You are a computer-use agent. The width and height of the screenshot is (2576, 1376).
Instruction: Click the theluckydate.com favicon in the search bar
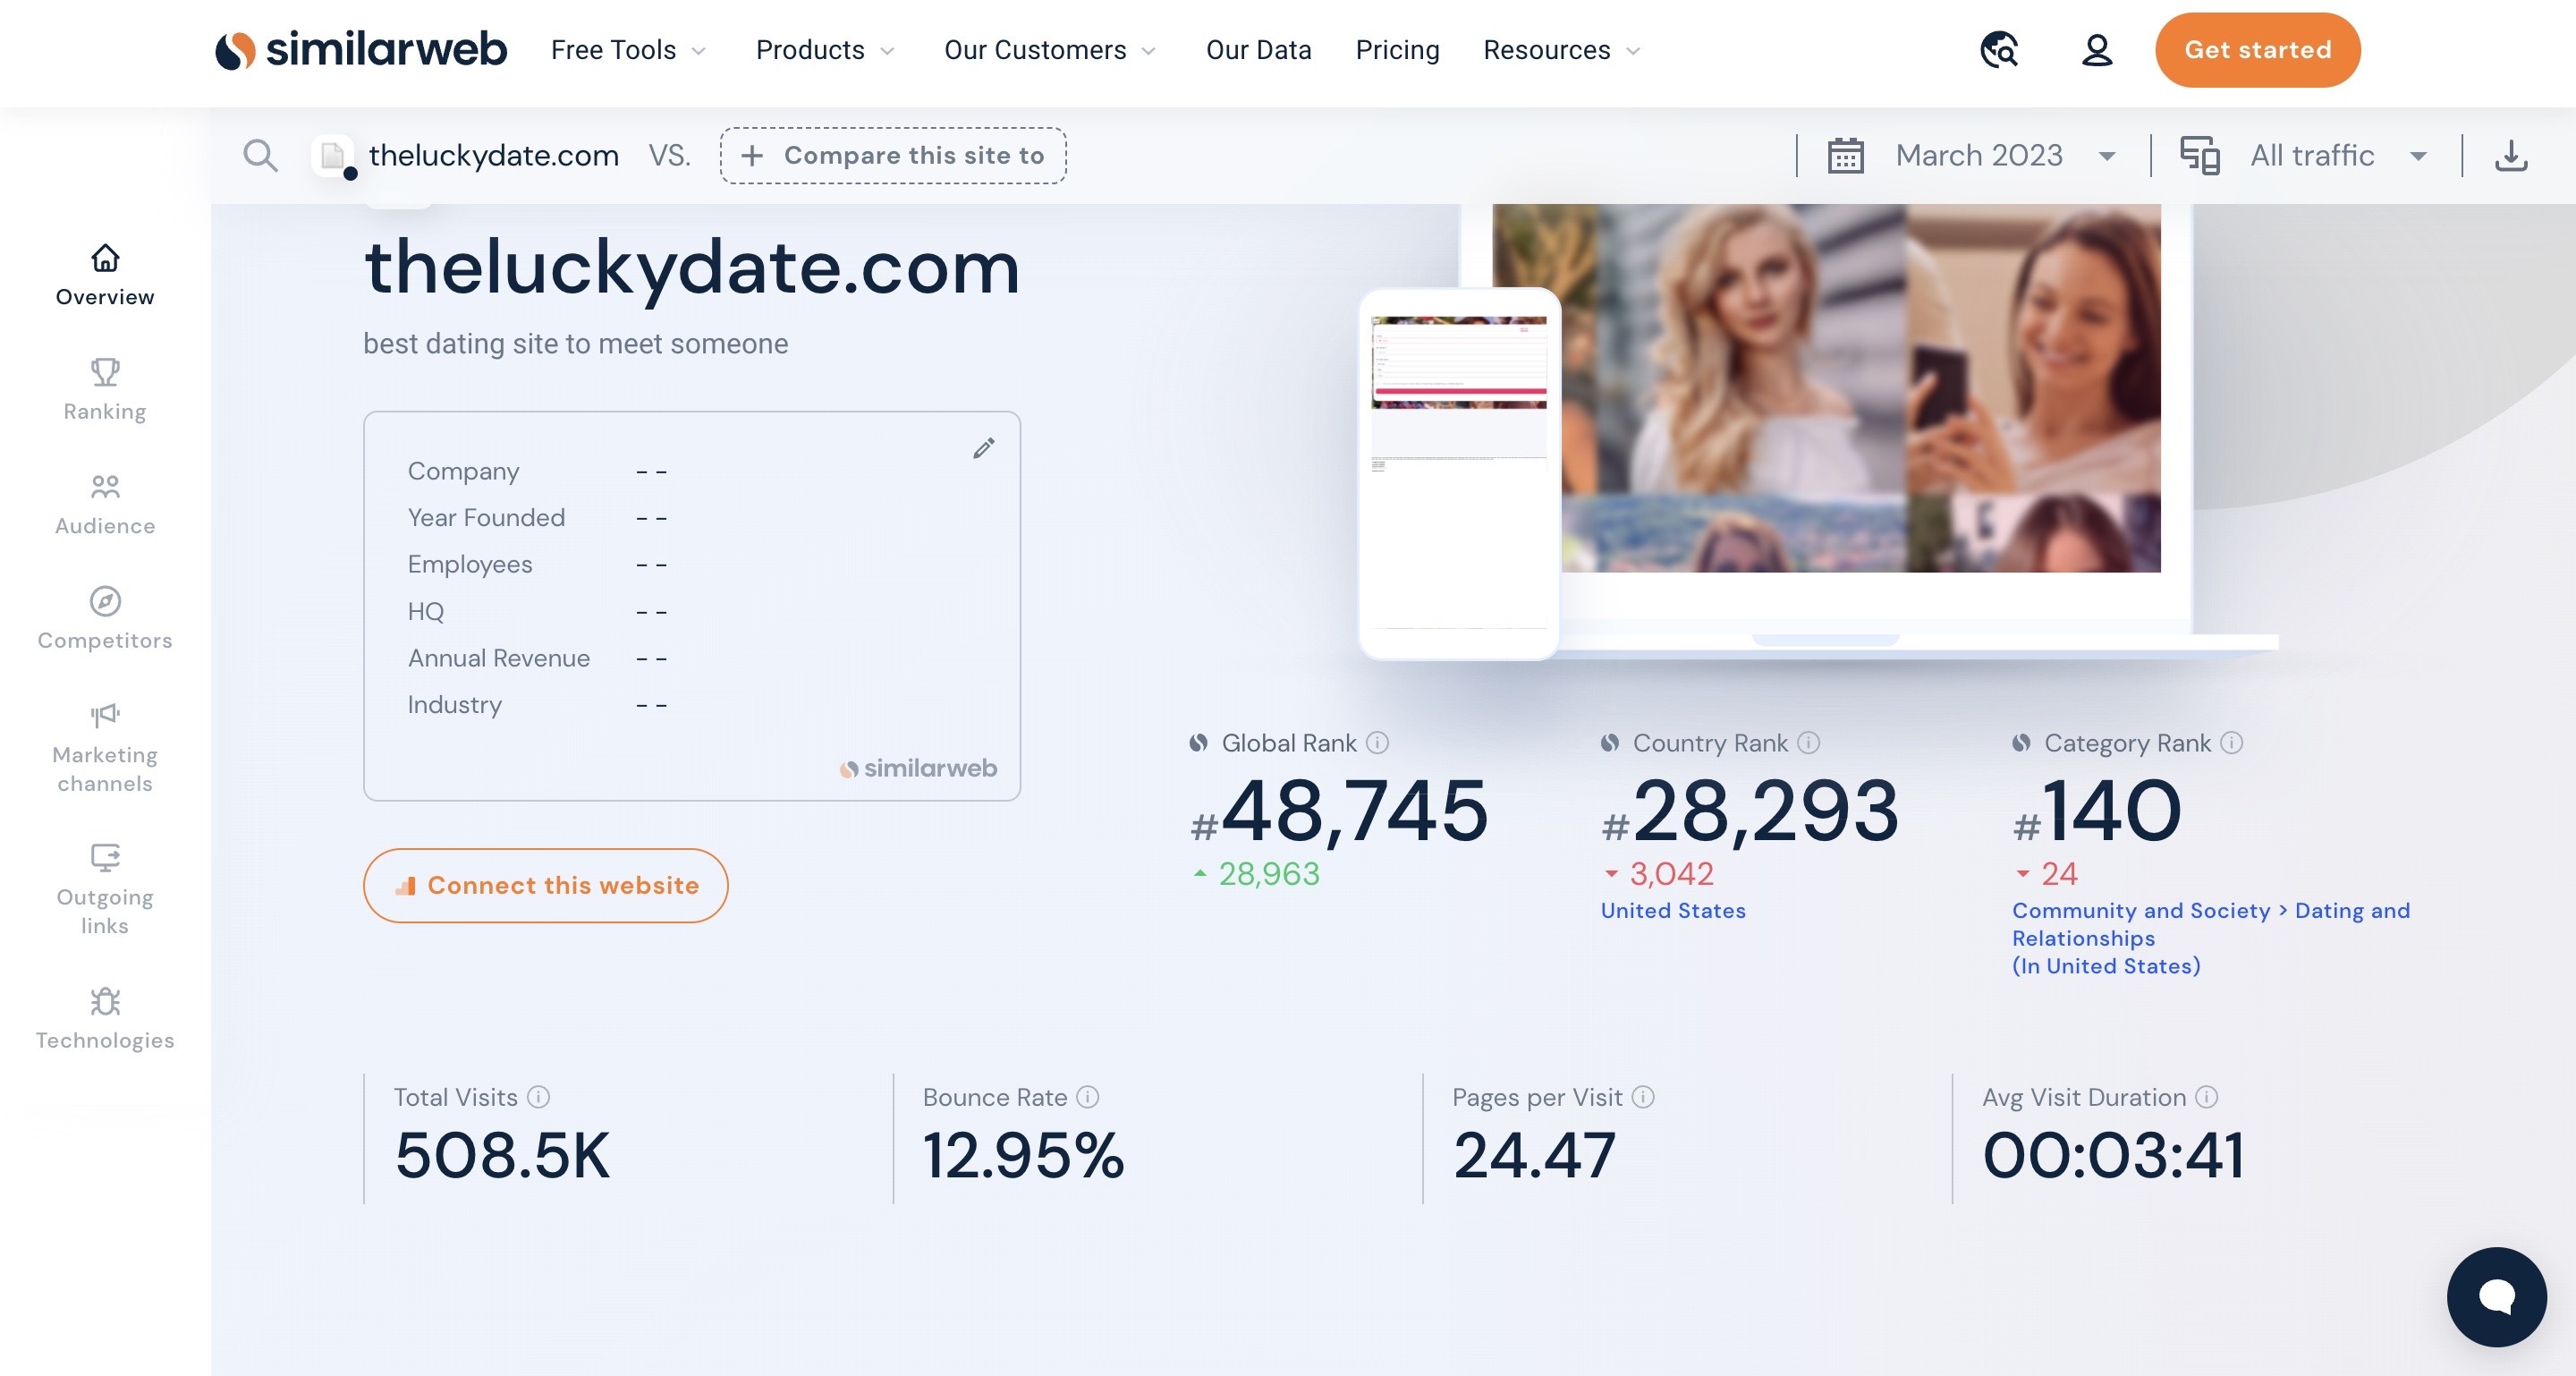(x=333, y=155)
